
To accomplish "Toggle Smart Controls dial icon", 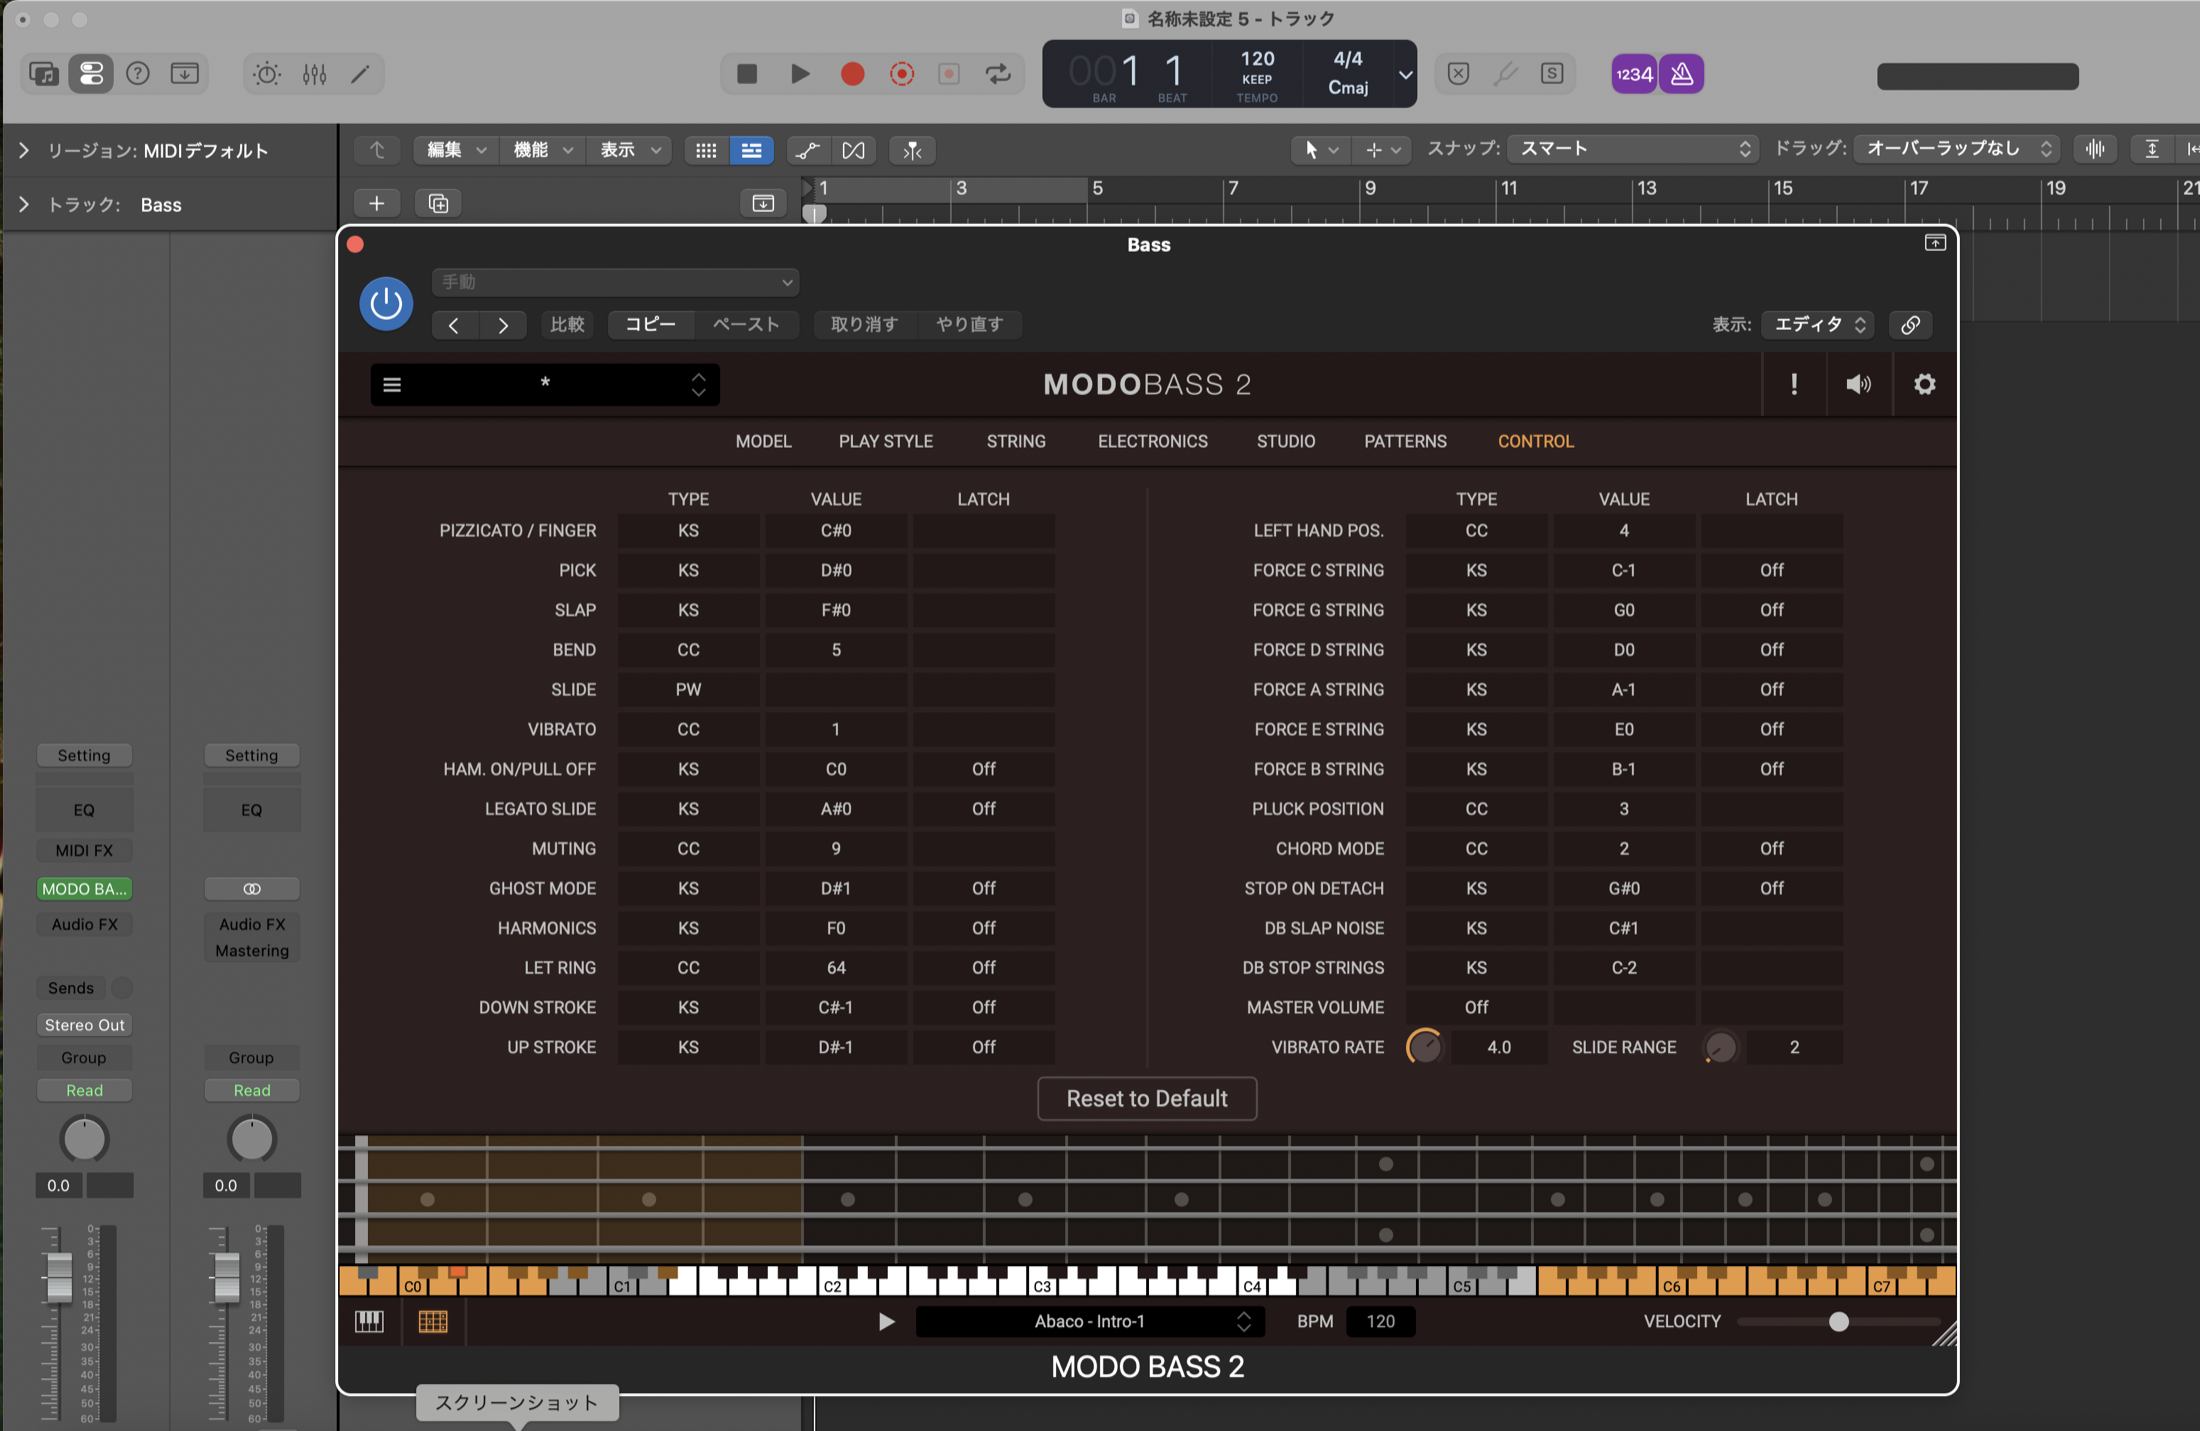I will 266,74.
